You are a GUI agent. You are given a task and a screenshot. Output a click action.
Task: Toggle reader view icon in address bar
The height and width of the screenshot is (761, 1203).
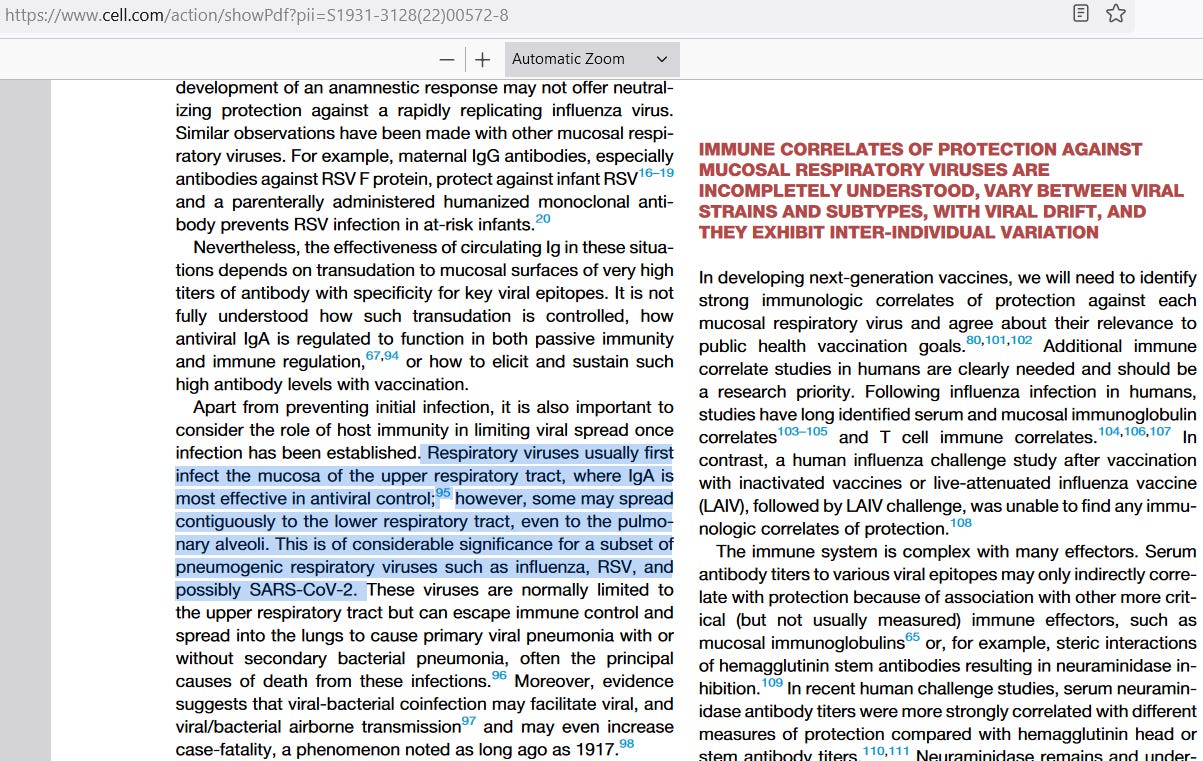point(1081,14)
